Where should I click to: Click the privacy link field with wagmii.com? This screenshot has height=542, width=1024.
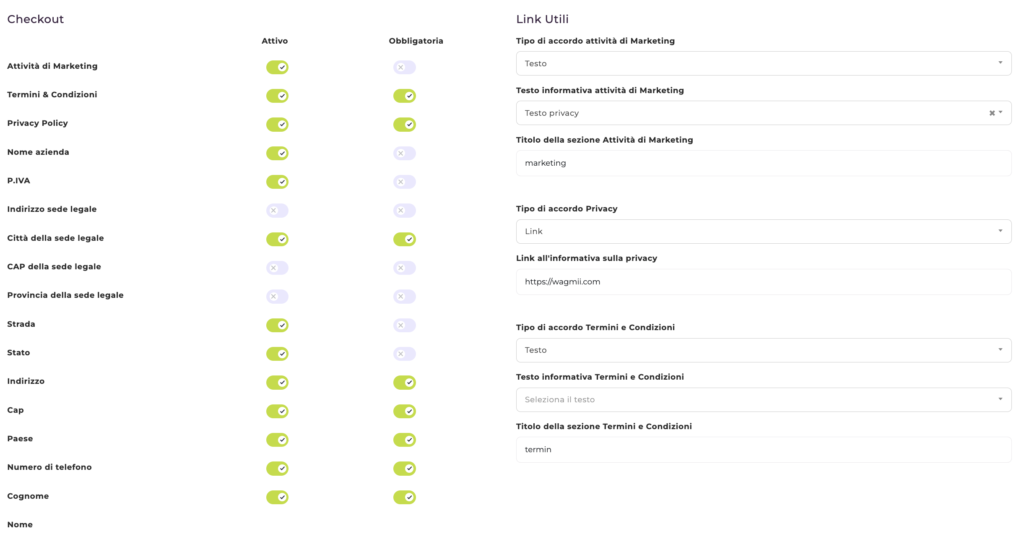(763, 282)
